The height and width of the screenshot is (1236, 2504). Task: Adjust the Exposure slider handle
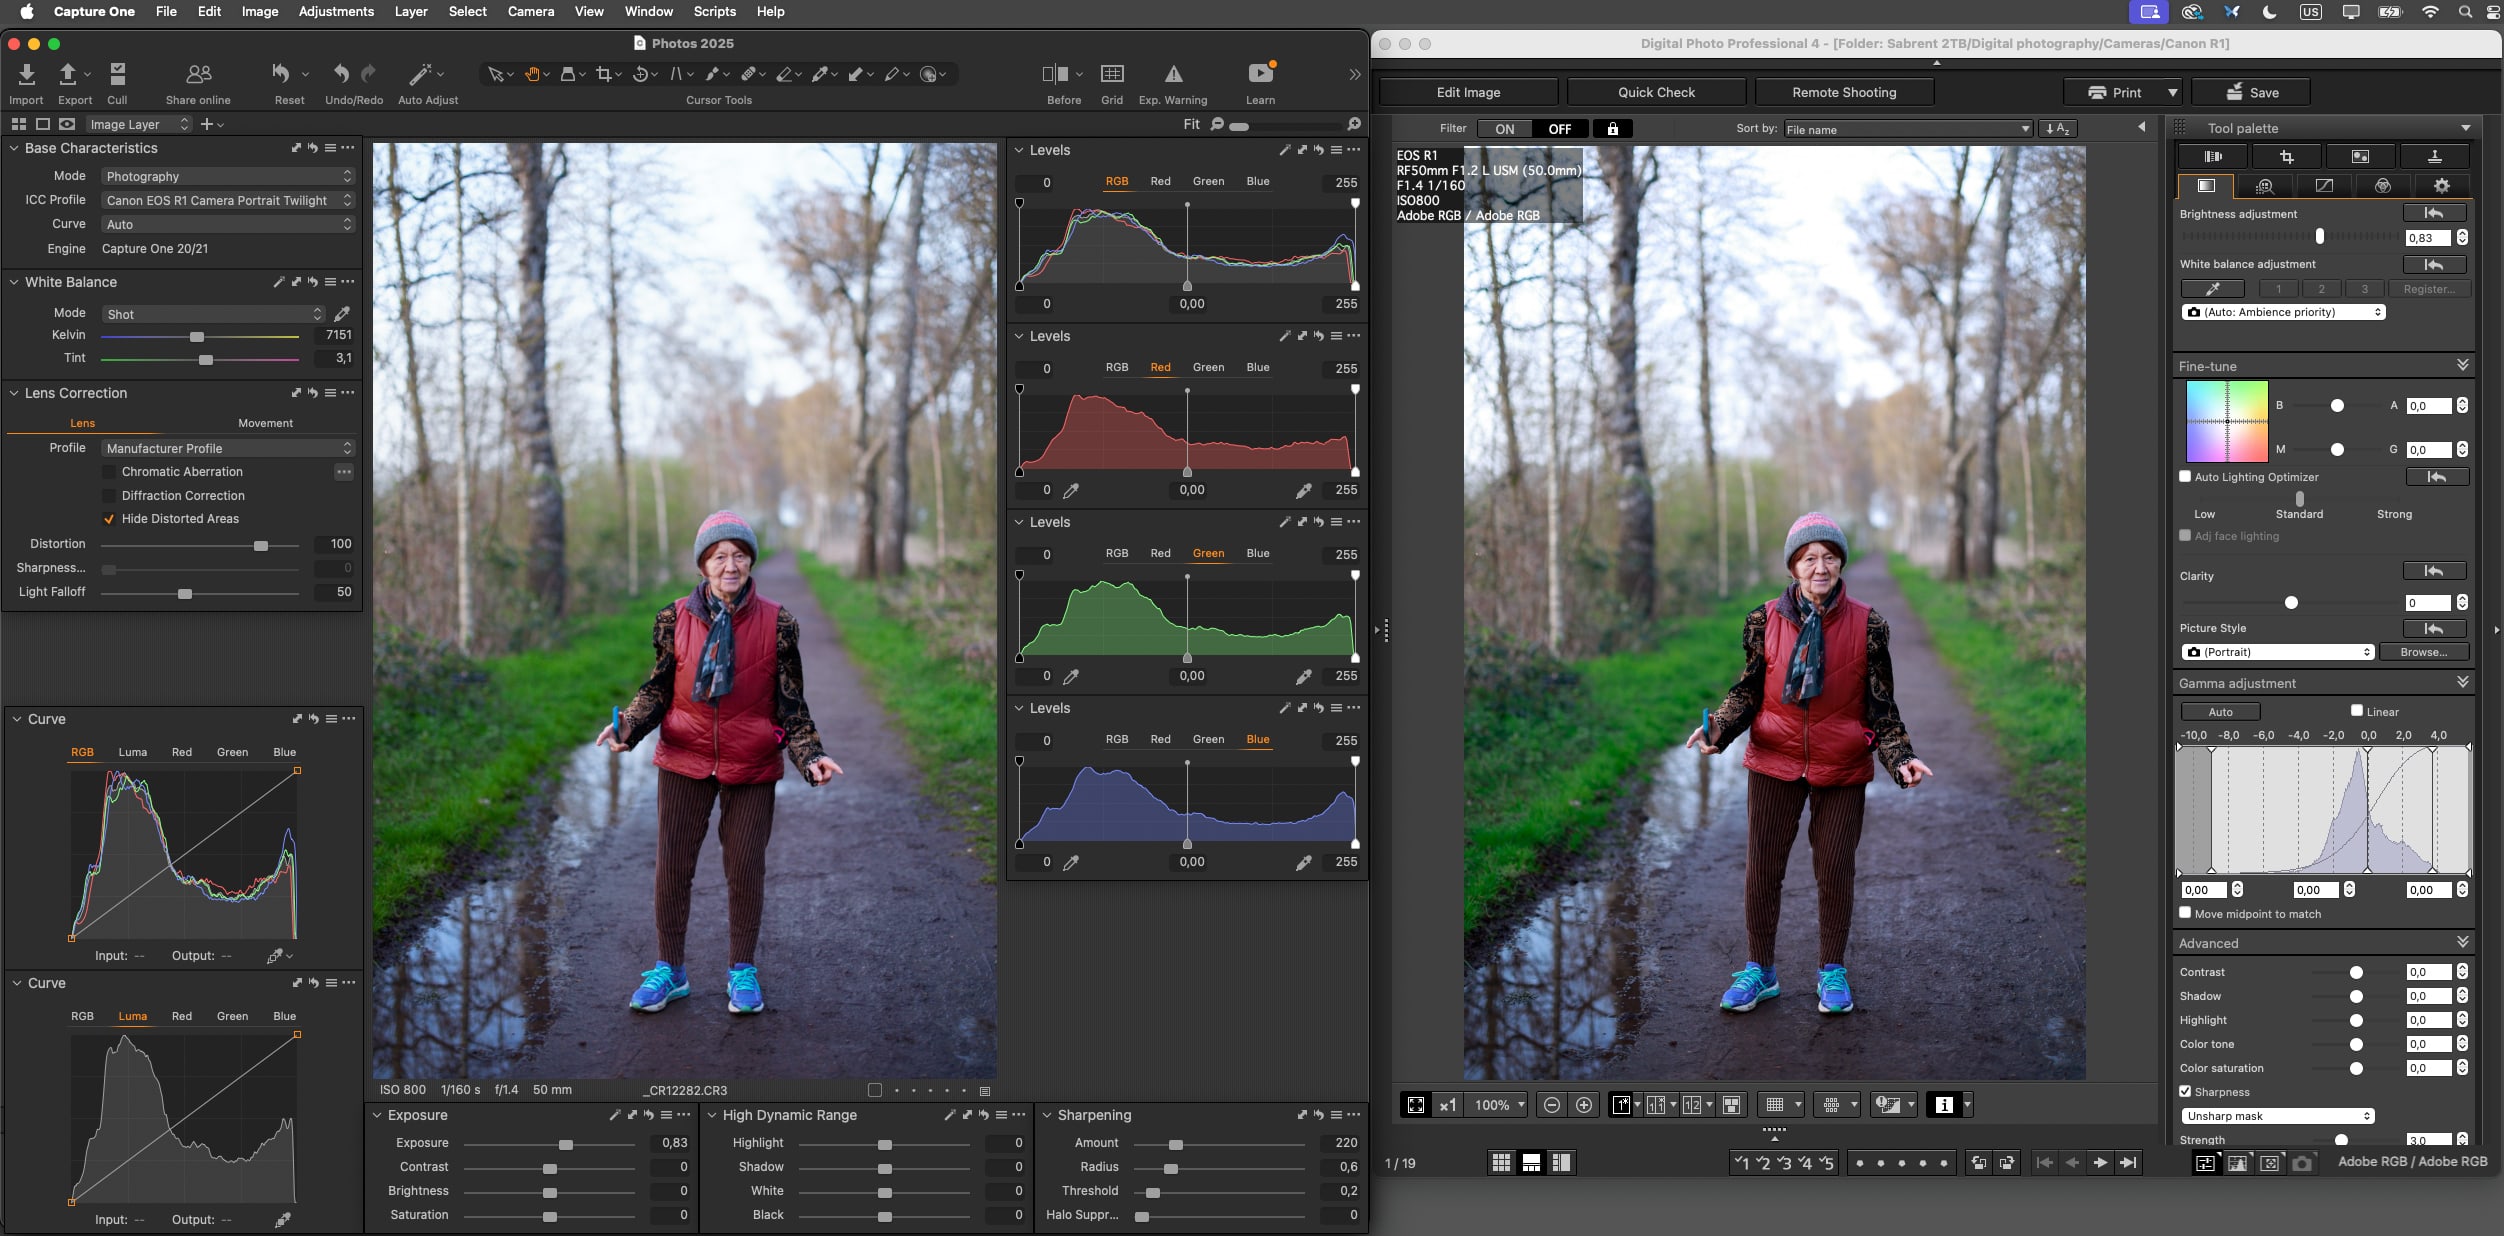click(566, 1144)
